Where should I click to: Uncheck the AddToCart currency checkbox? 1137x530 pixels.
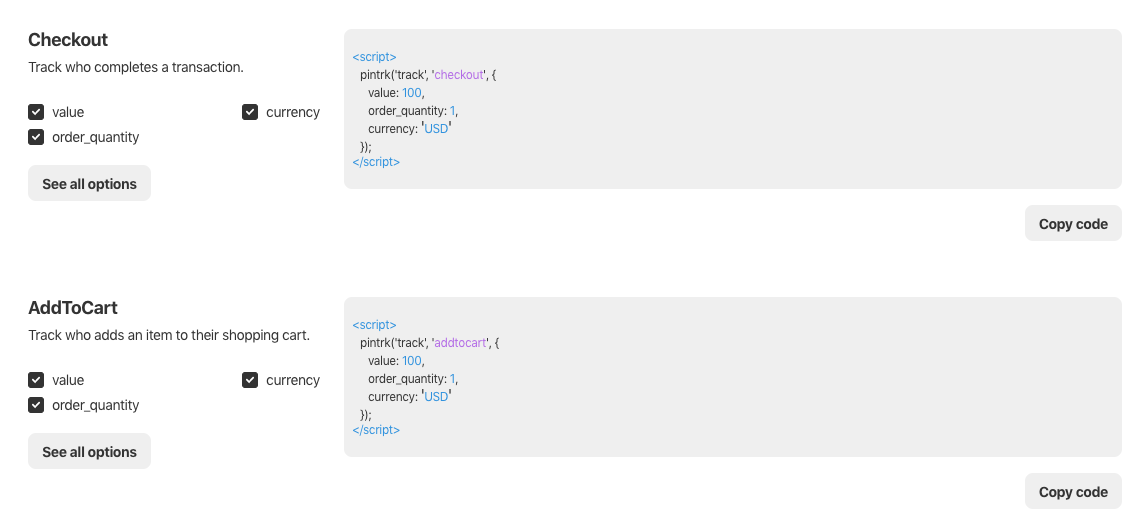(x=250, y=380)
